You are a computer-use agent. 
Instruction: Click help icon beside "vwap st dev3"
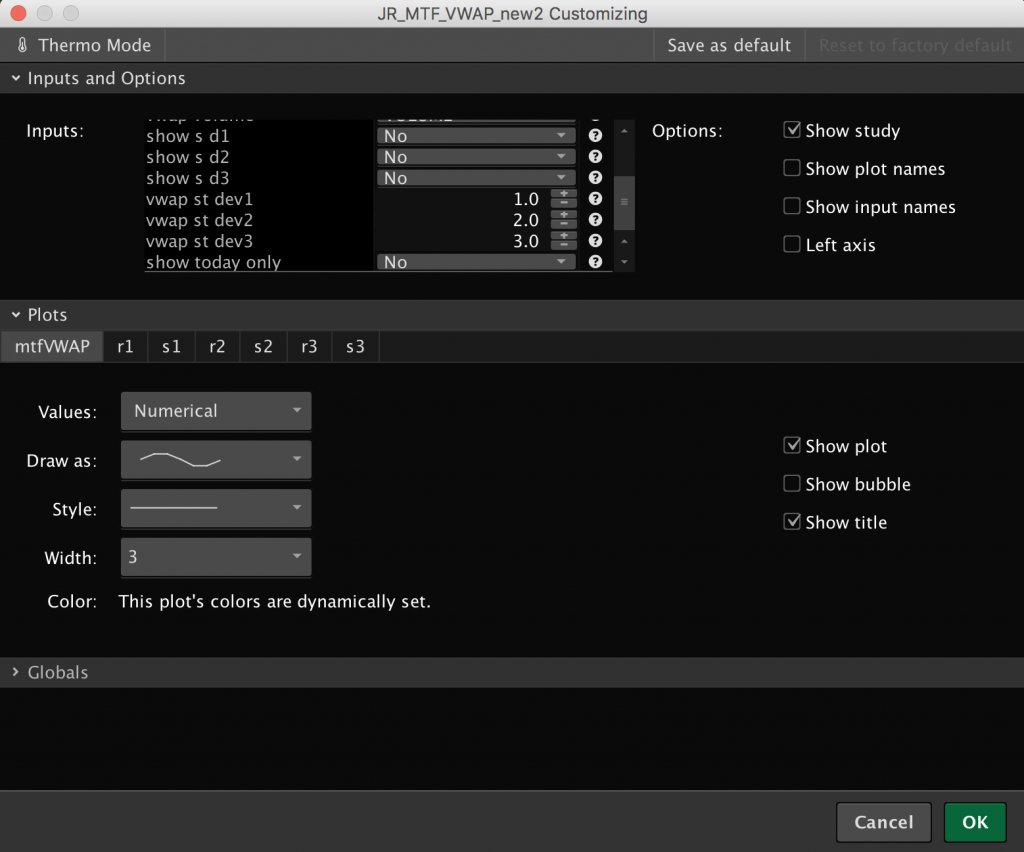pos(595,240)
